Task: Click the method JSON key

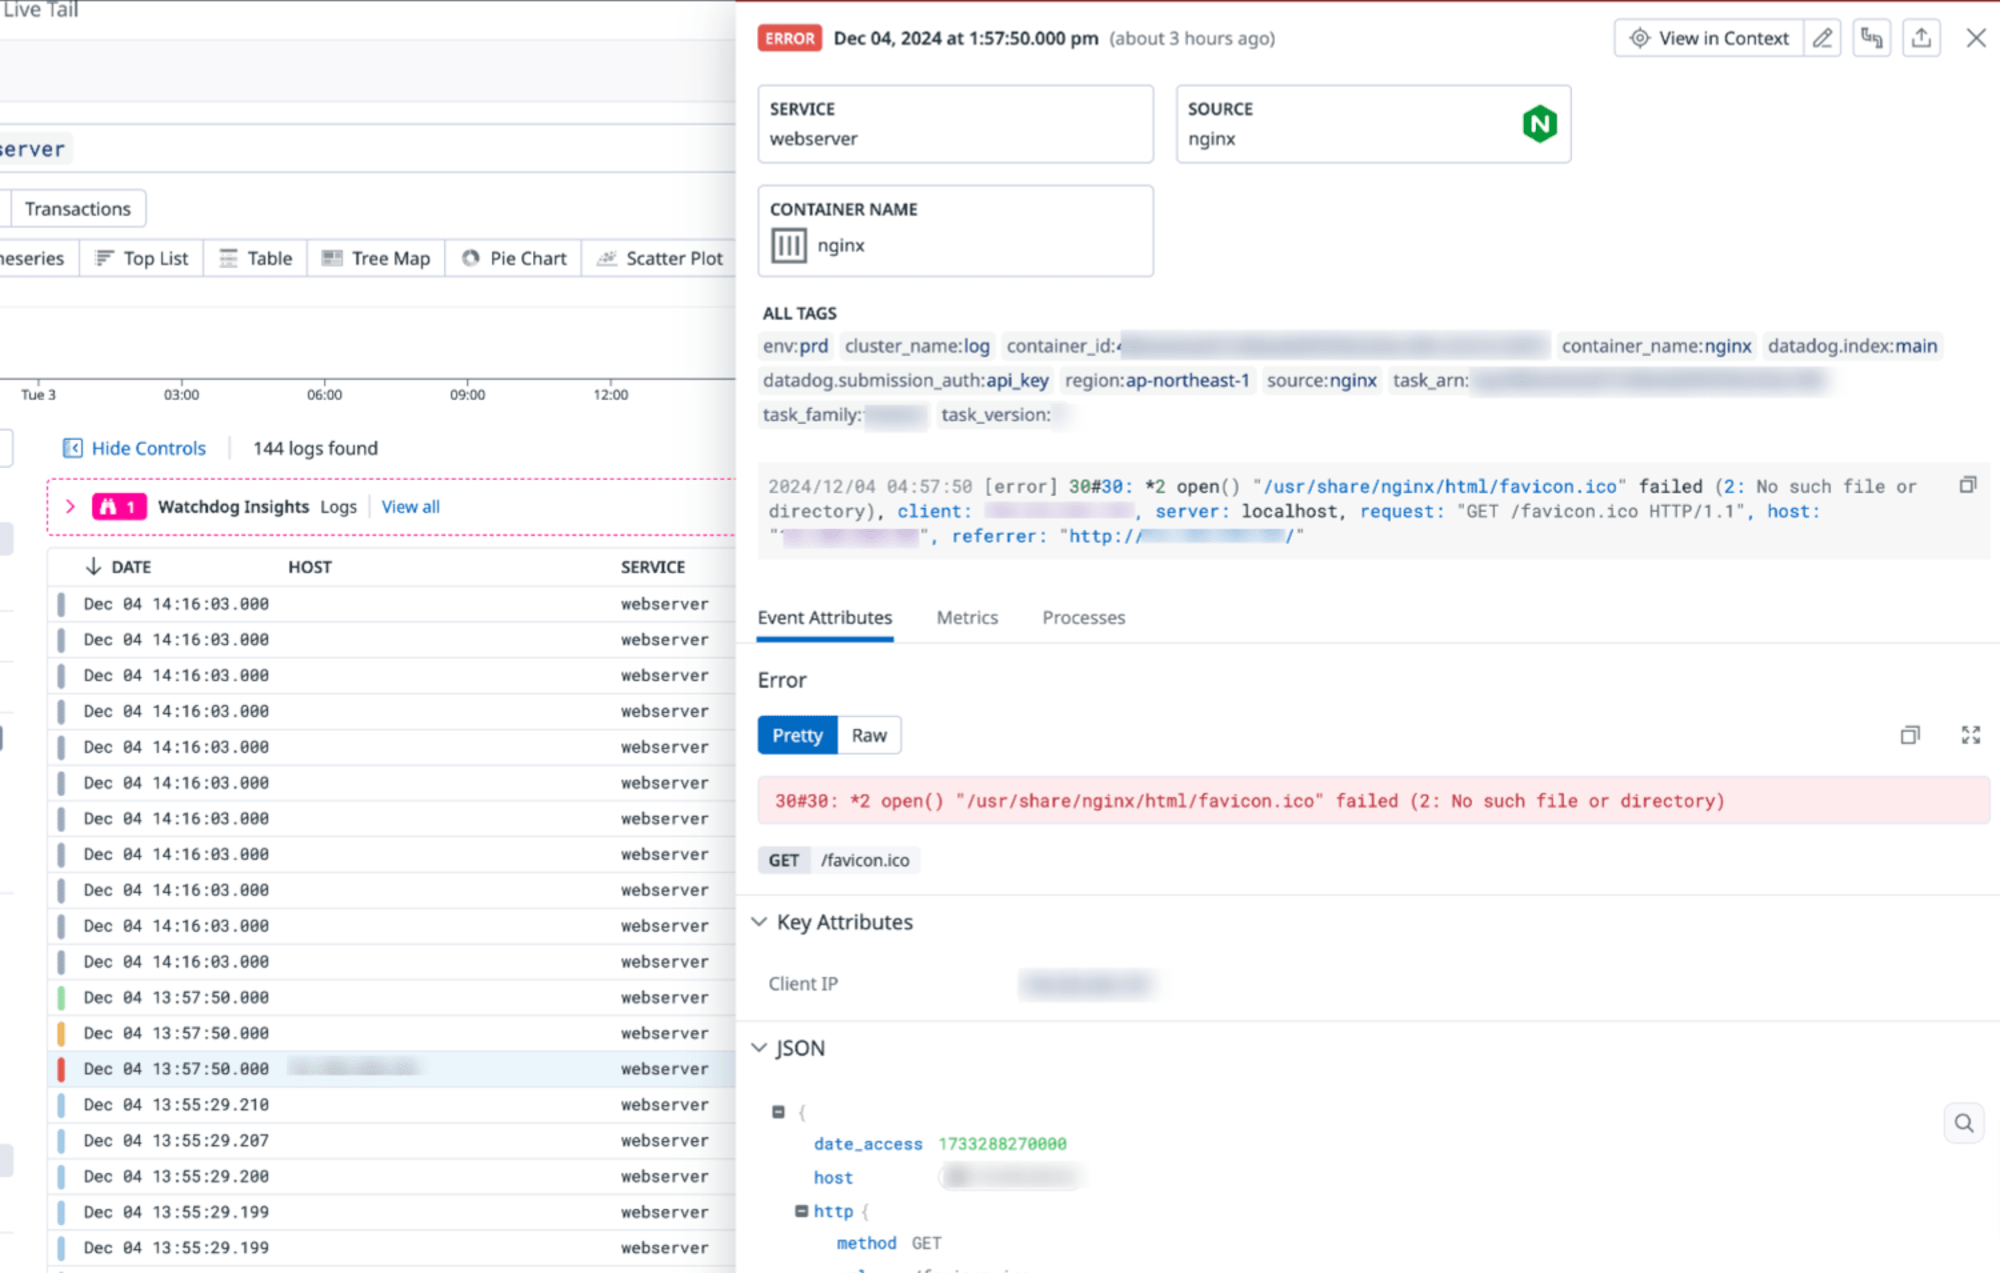Action: pyautogui.click(x=866, y=1243)
